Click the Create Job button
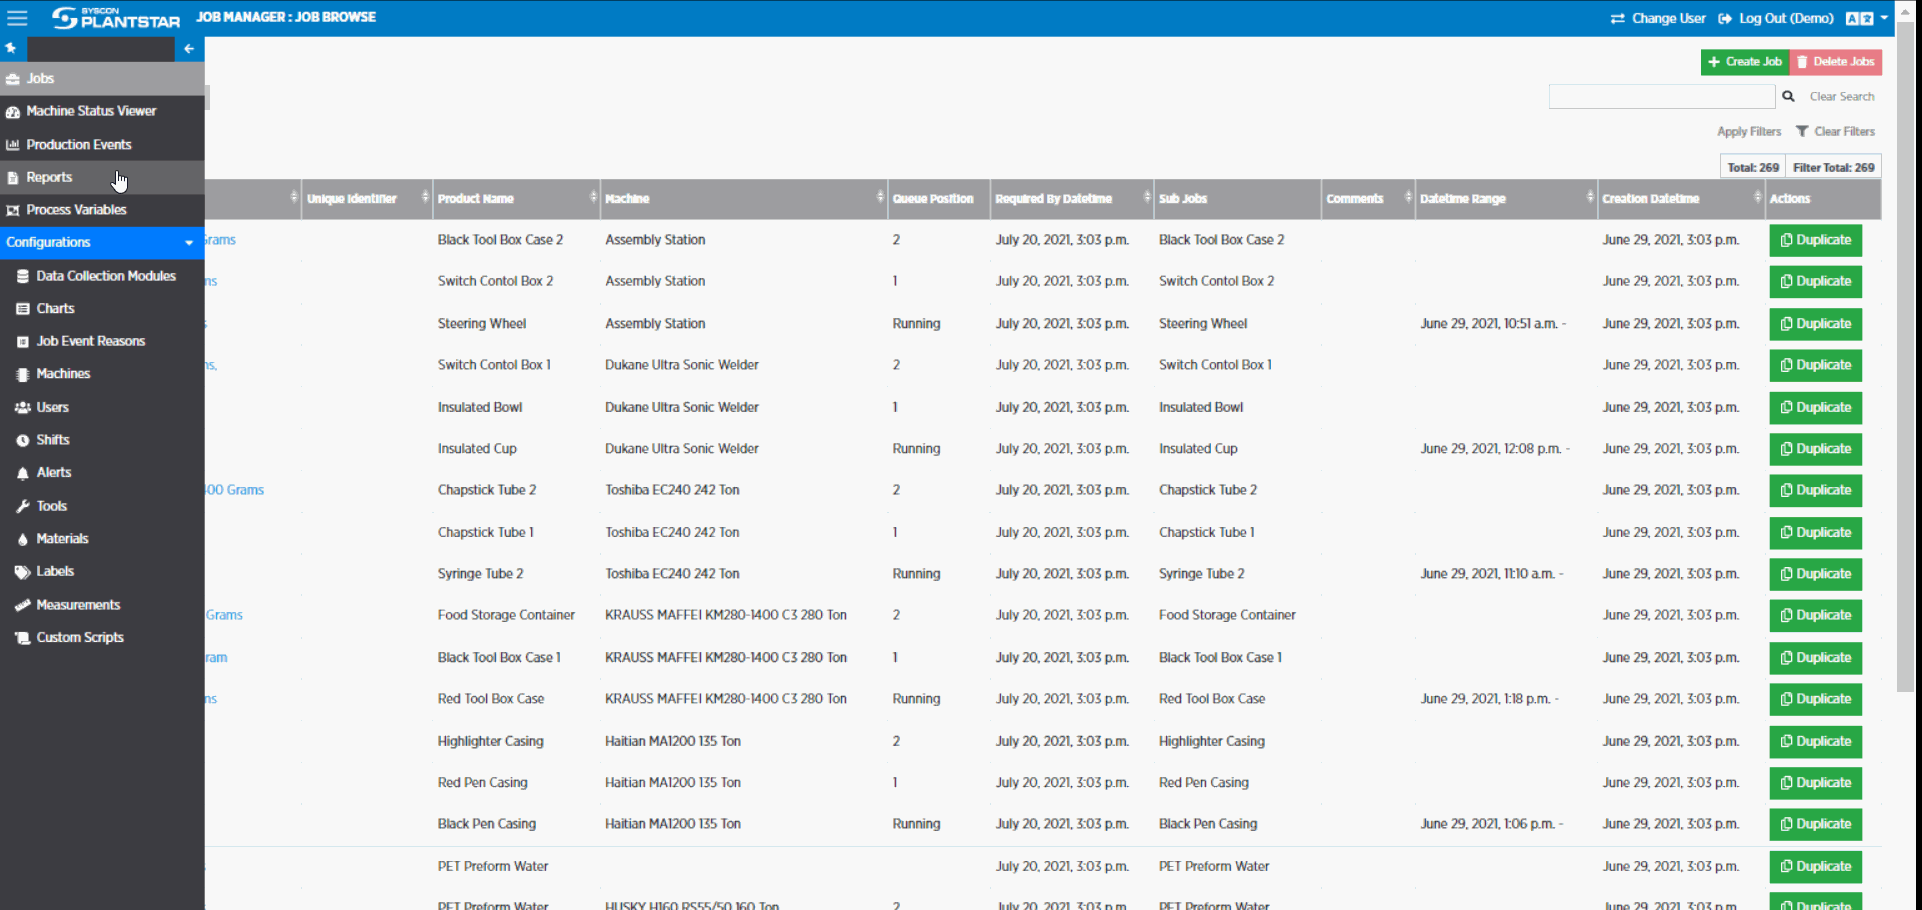The height and width of the screenshot is (910, 1922). coord(1745,62)
